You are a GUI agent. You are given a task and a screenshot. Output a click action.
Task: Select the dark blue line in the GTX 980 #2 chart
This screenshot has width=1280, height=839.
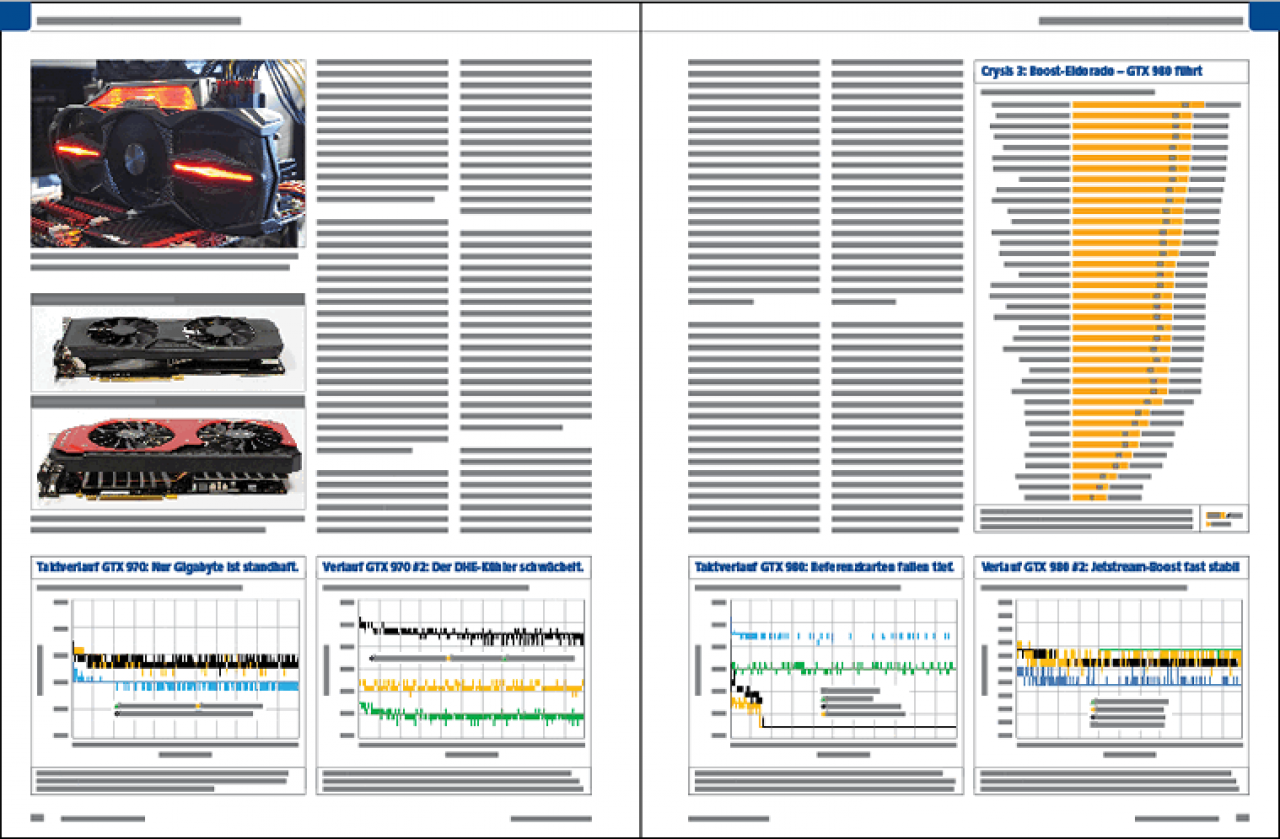click(x=1128, y=679)
